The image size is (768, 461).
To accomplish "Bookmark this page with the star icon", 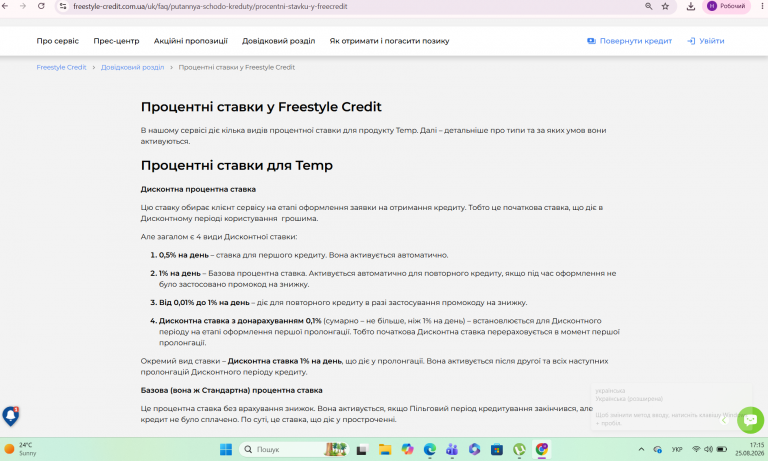I will pos(665,6).
